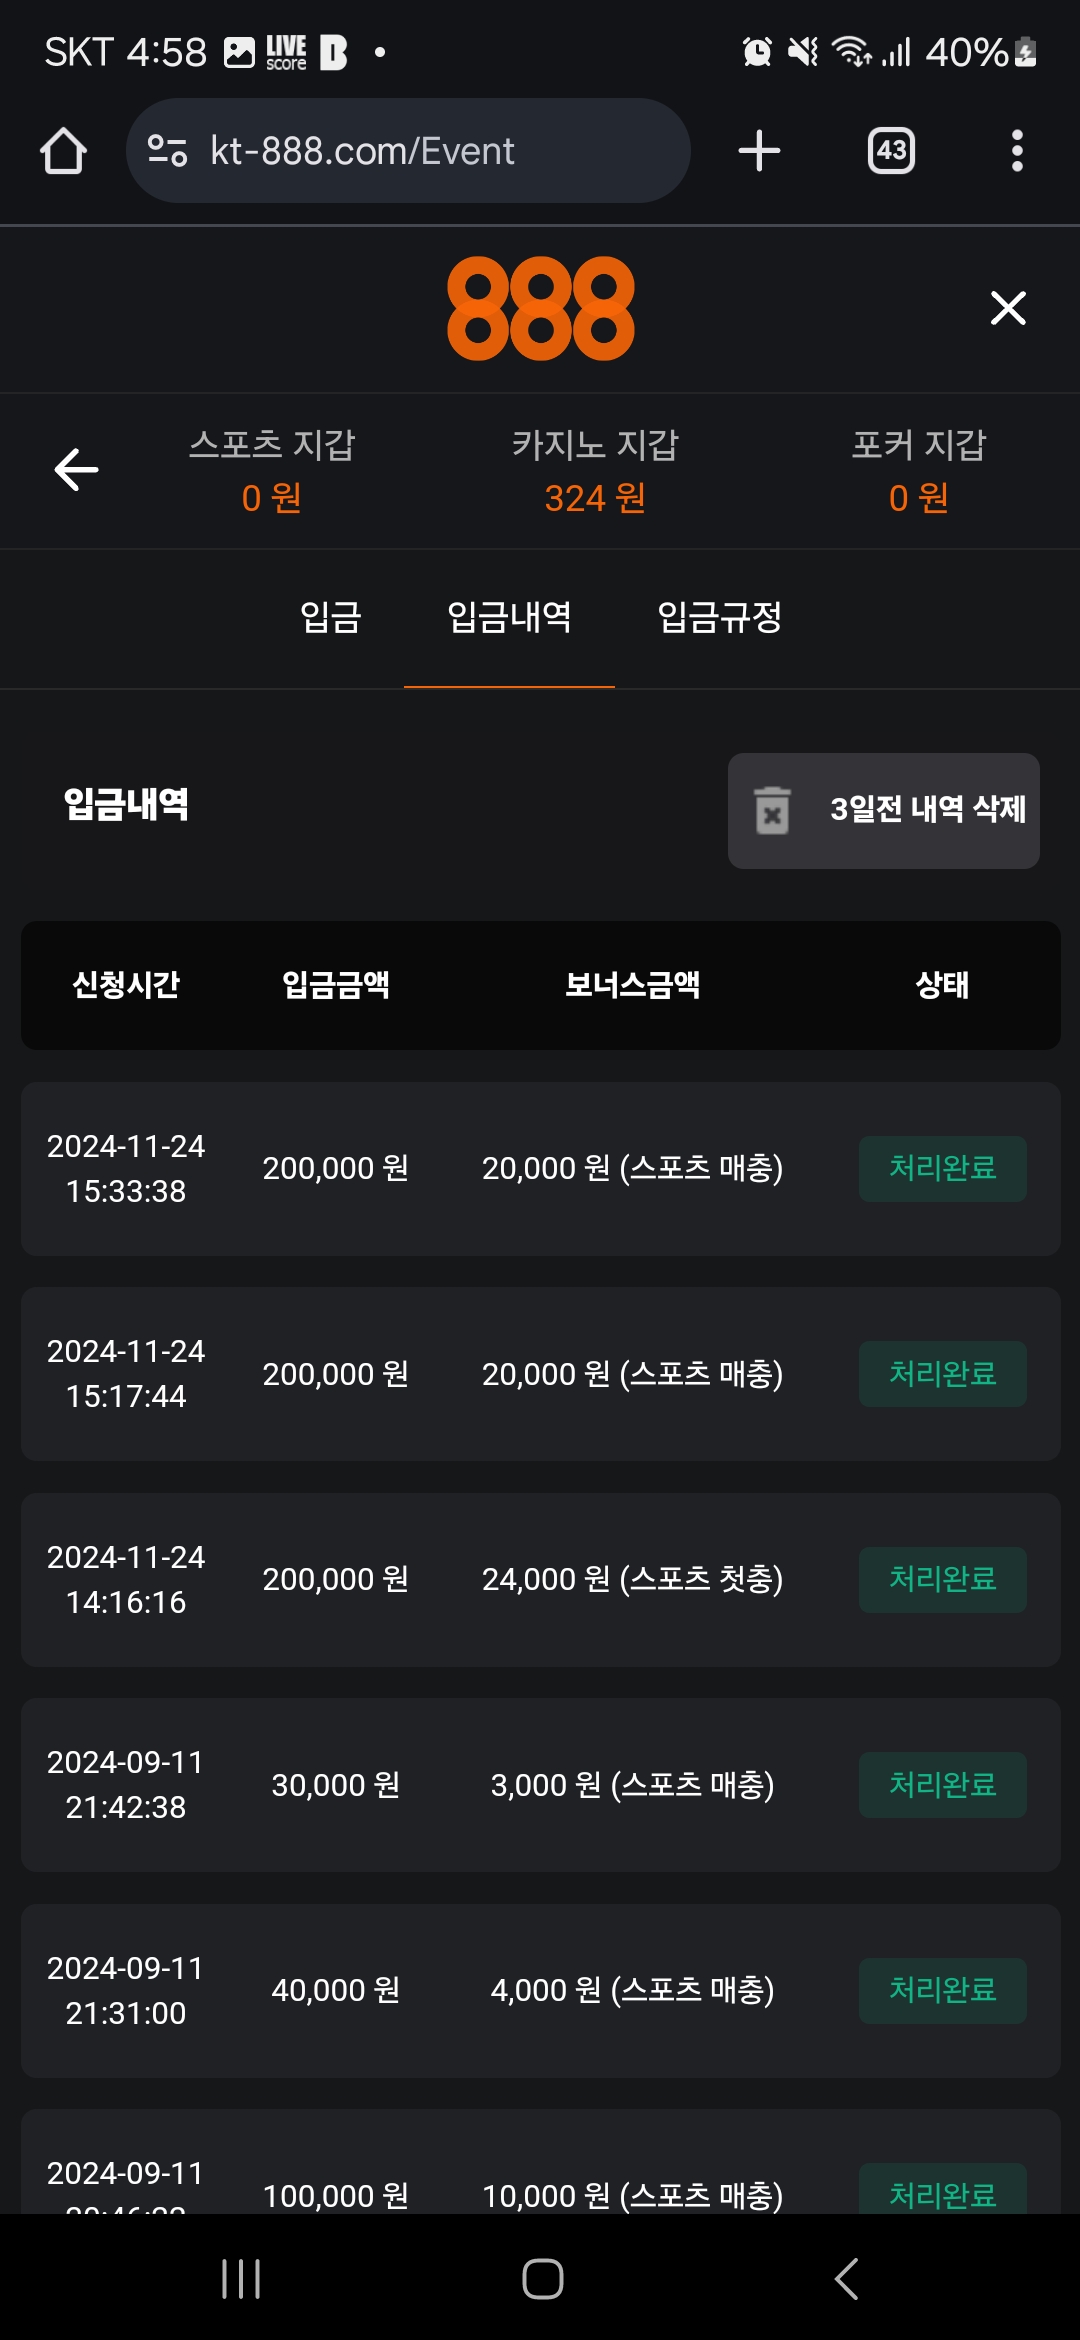Click the trash can delete icon
This screenshot has width=1080, height=2340.
772,810
